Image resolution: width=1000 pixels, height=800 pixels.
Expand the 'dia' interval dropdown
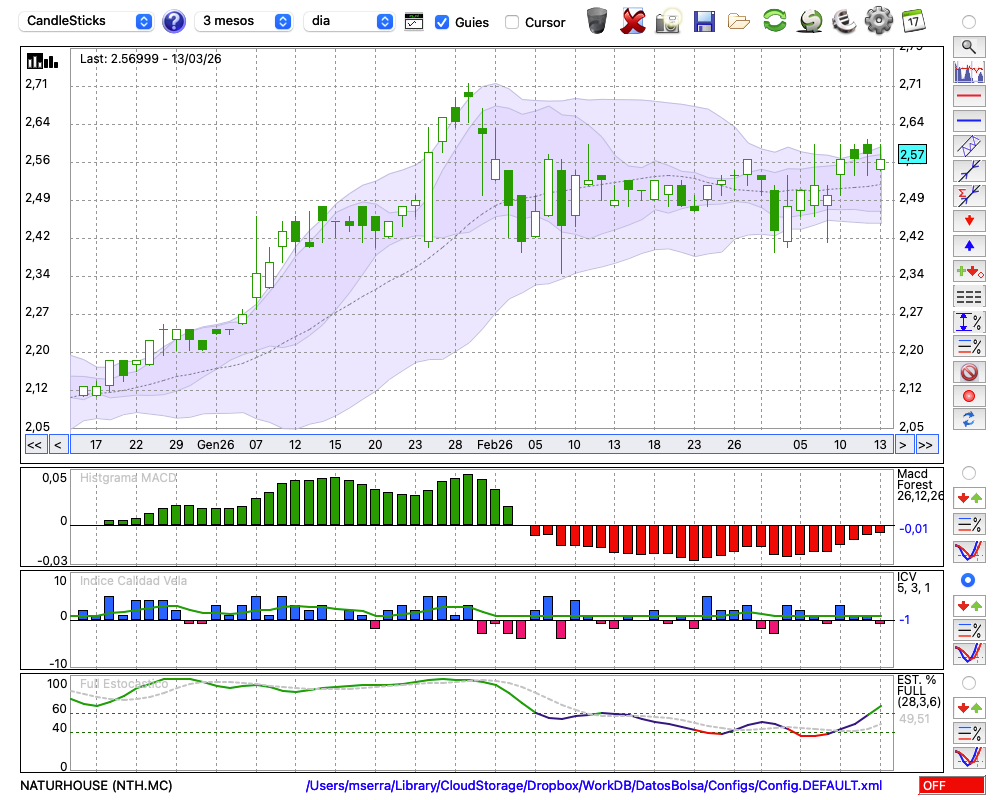(350, 21)
